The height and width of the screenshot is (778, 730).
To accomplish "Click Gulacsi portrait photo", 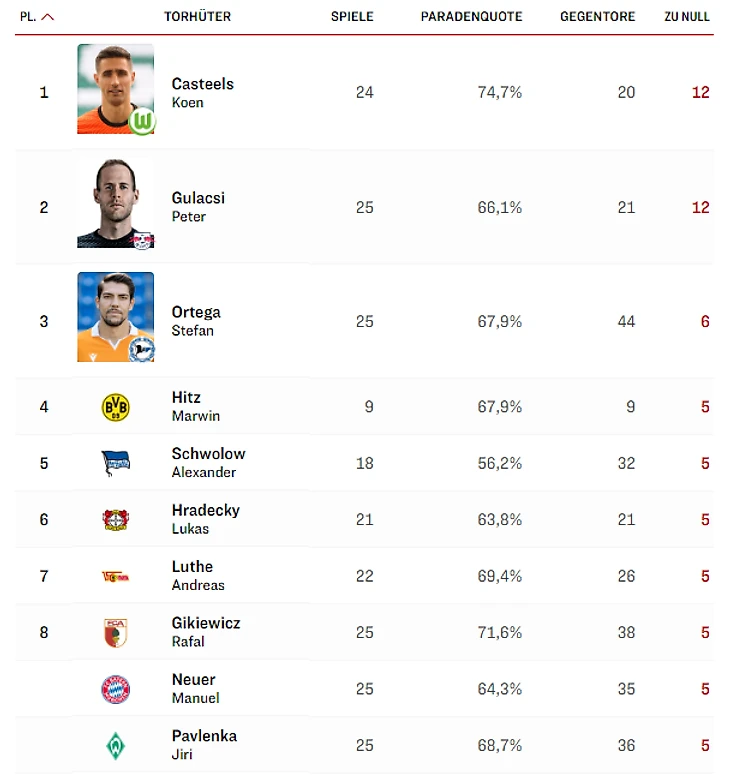I will tap(115, 203).
